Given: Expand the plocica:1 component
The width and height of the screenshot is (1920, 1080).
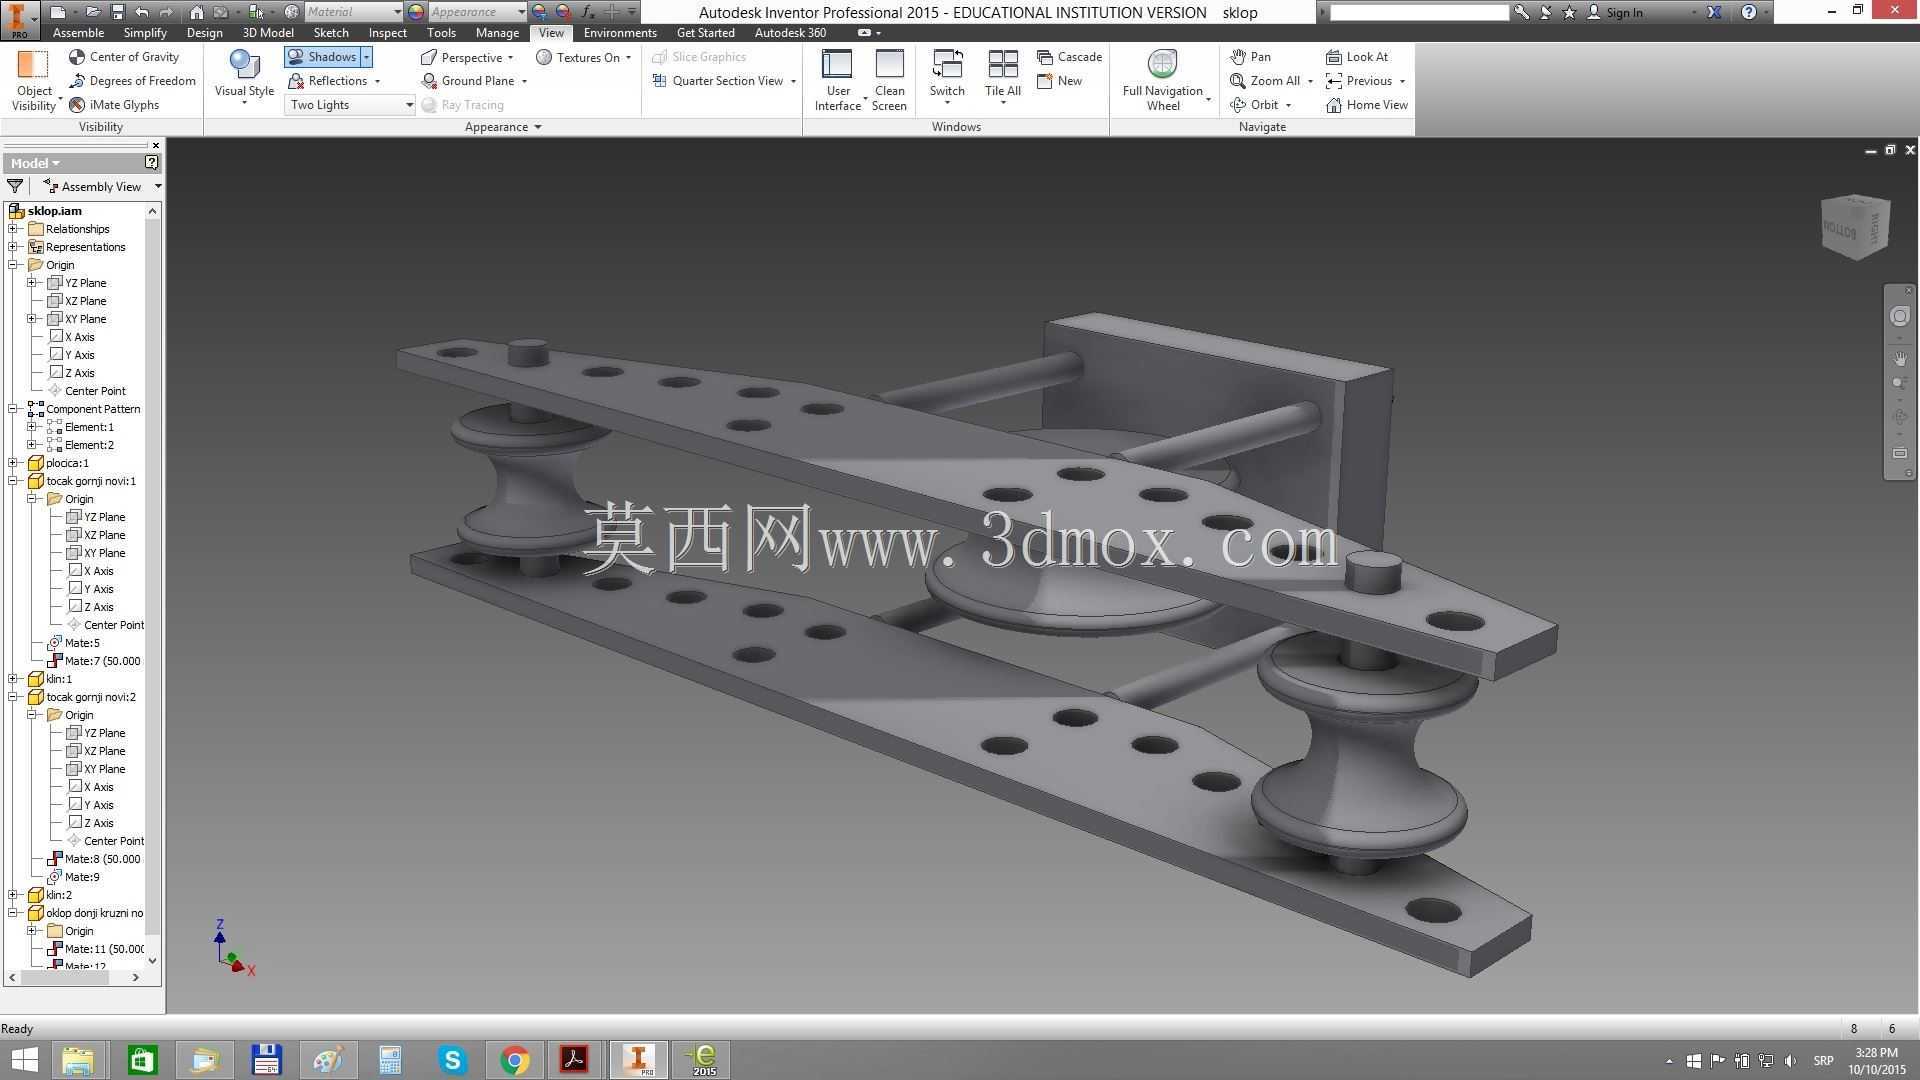Looking at the screenshot, I should pos(14,463).
